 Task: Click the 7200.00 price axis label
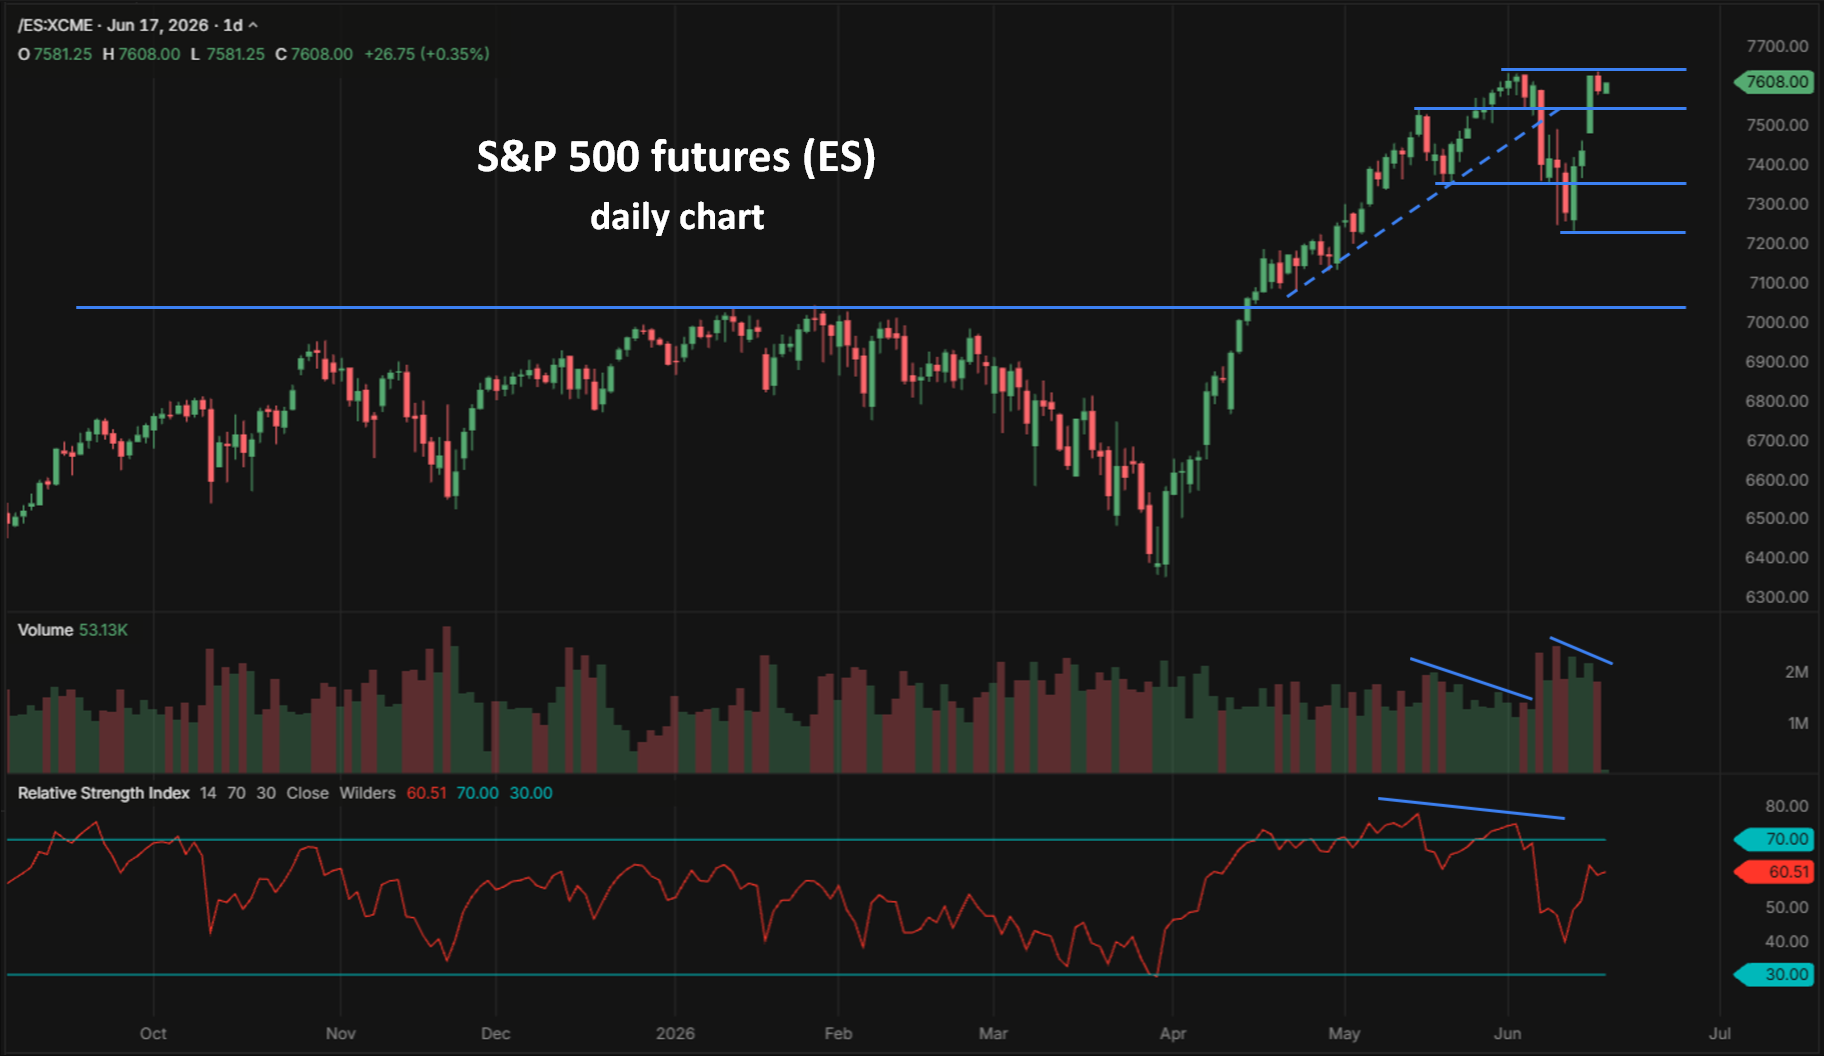[1777, 243]
